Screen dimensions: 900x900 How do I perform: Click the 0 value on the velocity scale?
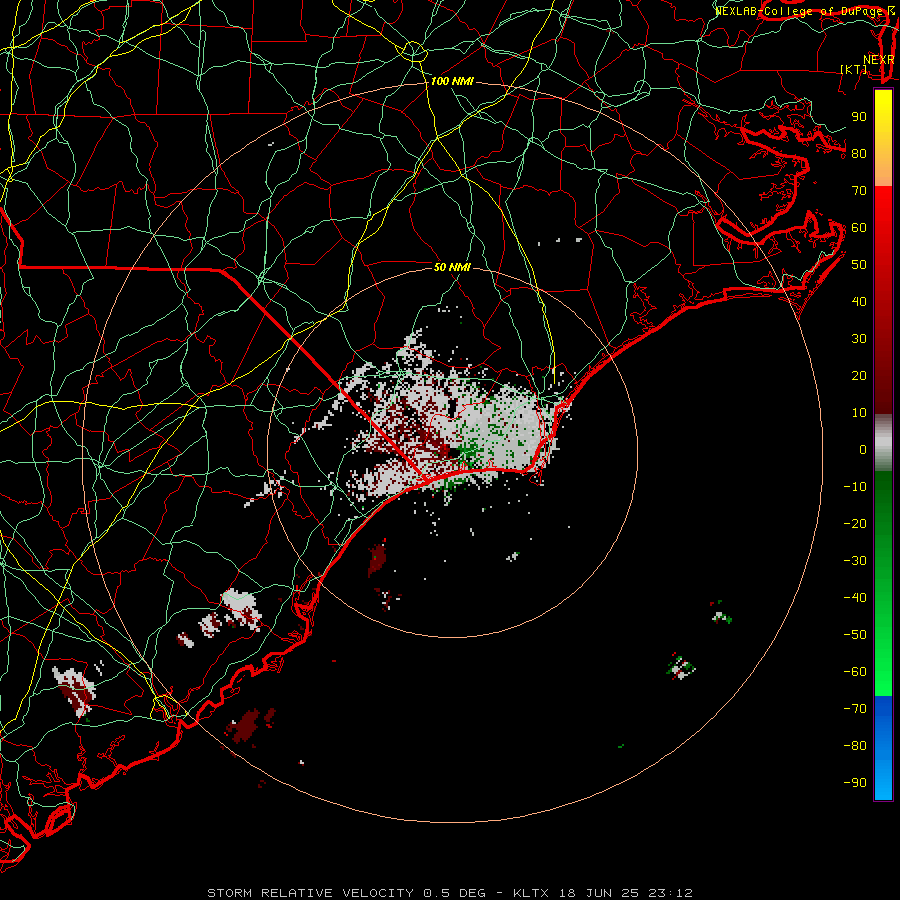863,450
